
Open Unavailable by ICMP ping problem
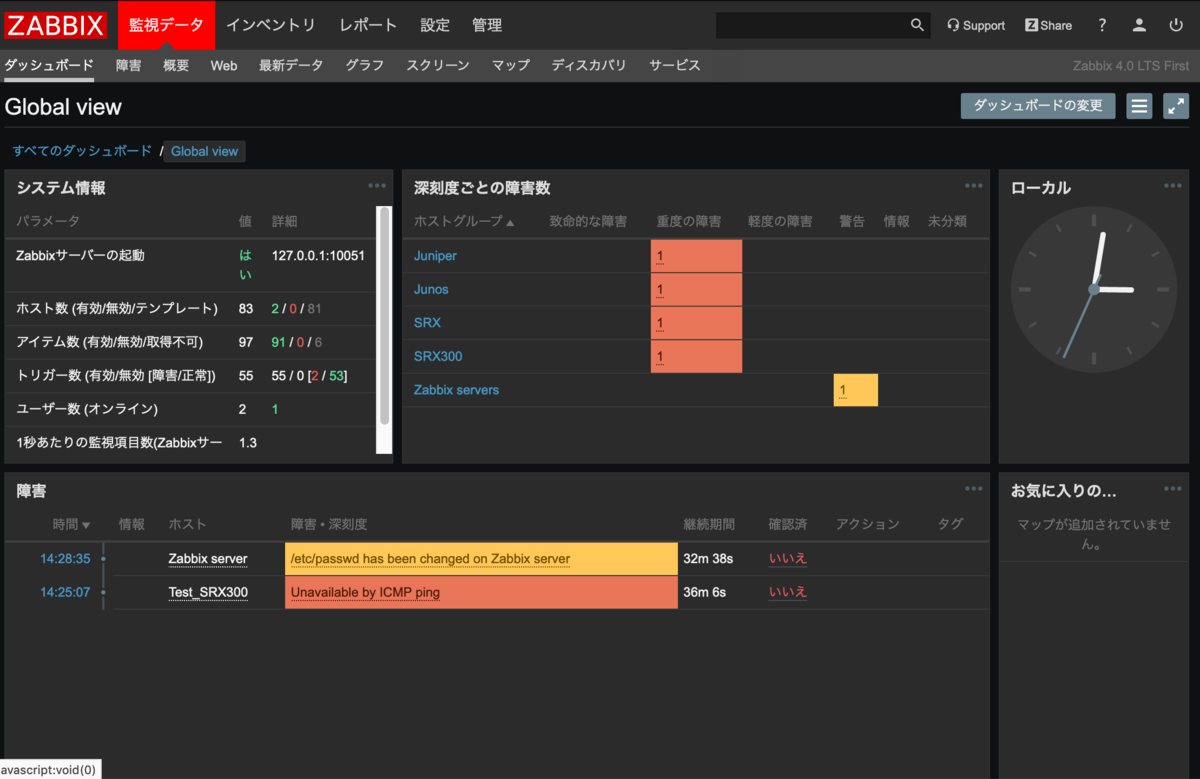(365, 592)
